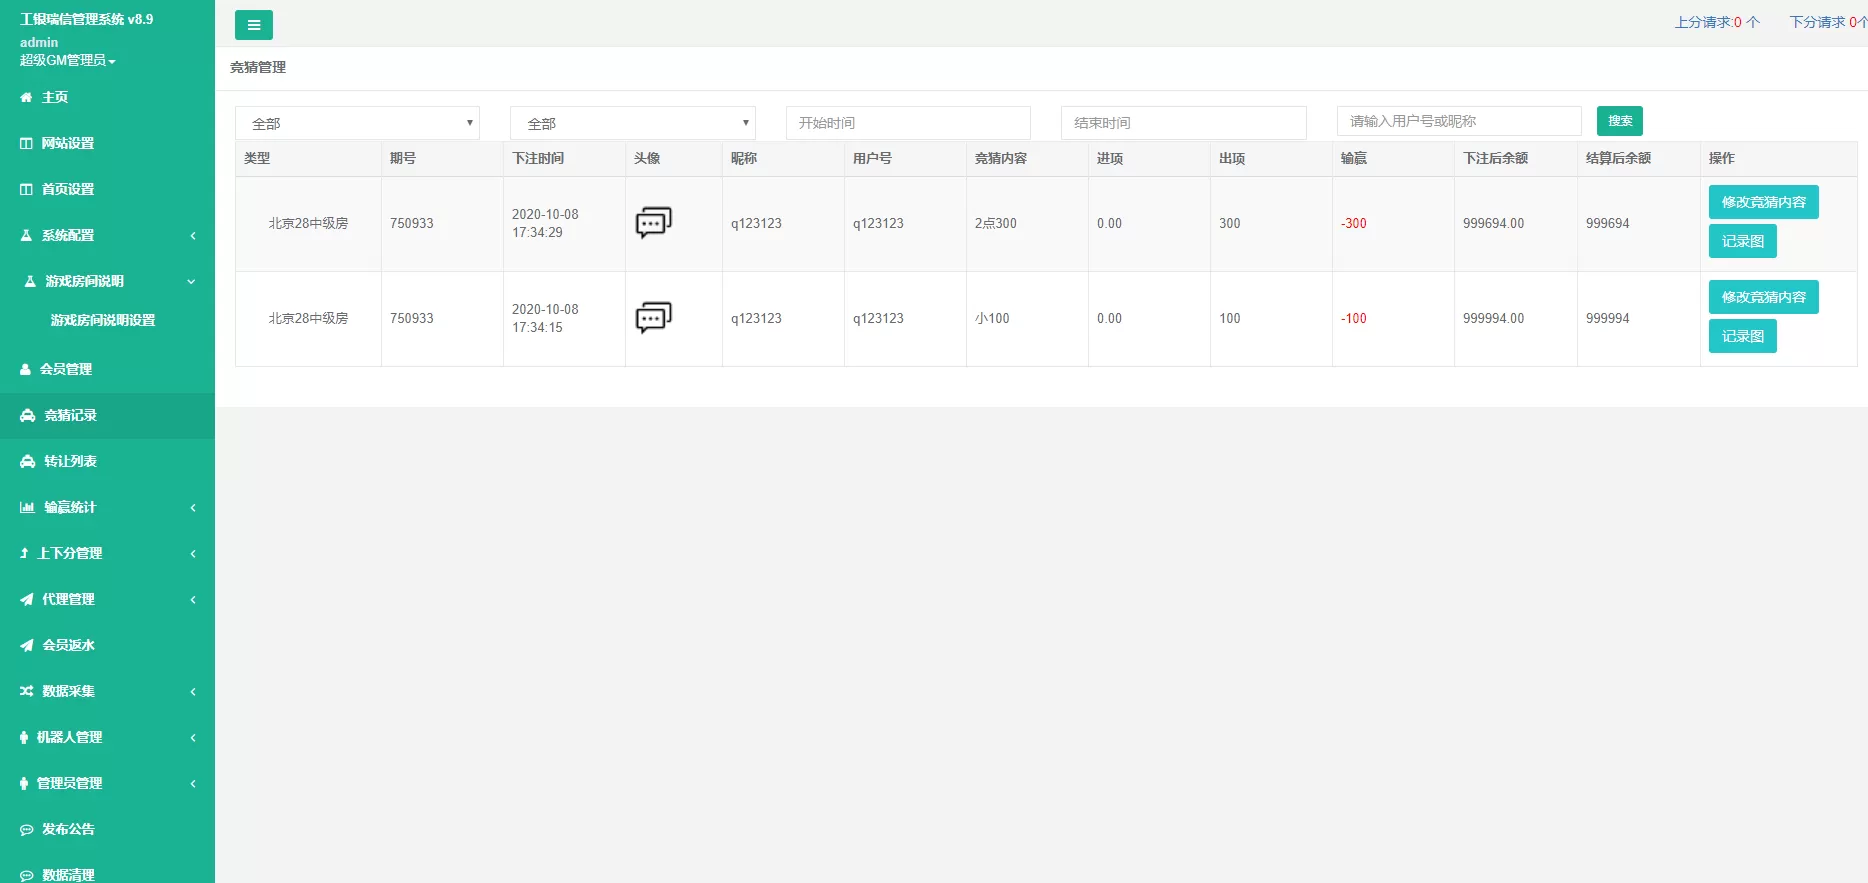Go to 会员管理 in the sidebar
The image size is (1868, 883).
point(66,370)
